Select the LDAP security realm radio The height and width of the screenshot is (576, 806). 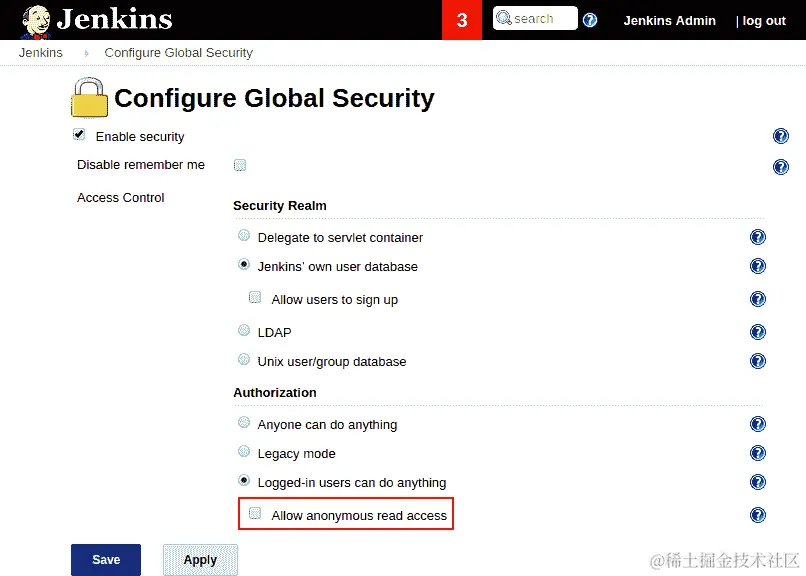pyautogui.click(x=244, y=330)
